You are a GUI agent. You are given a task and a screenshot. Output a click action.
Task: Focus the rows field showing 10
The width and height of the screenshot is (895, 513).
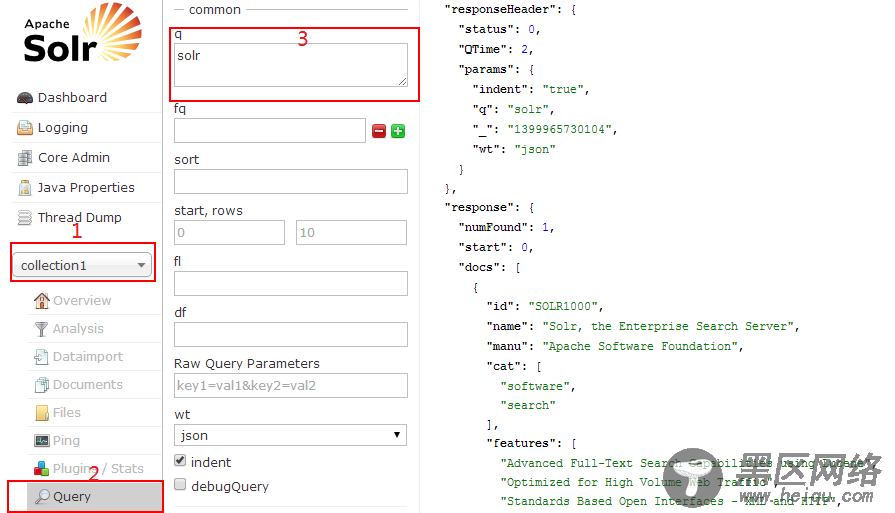(x=352, y=232)
